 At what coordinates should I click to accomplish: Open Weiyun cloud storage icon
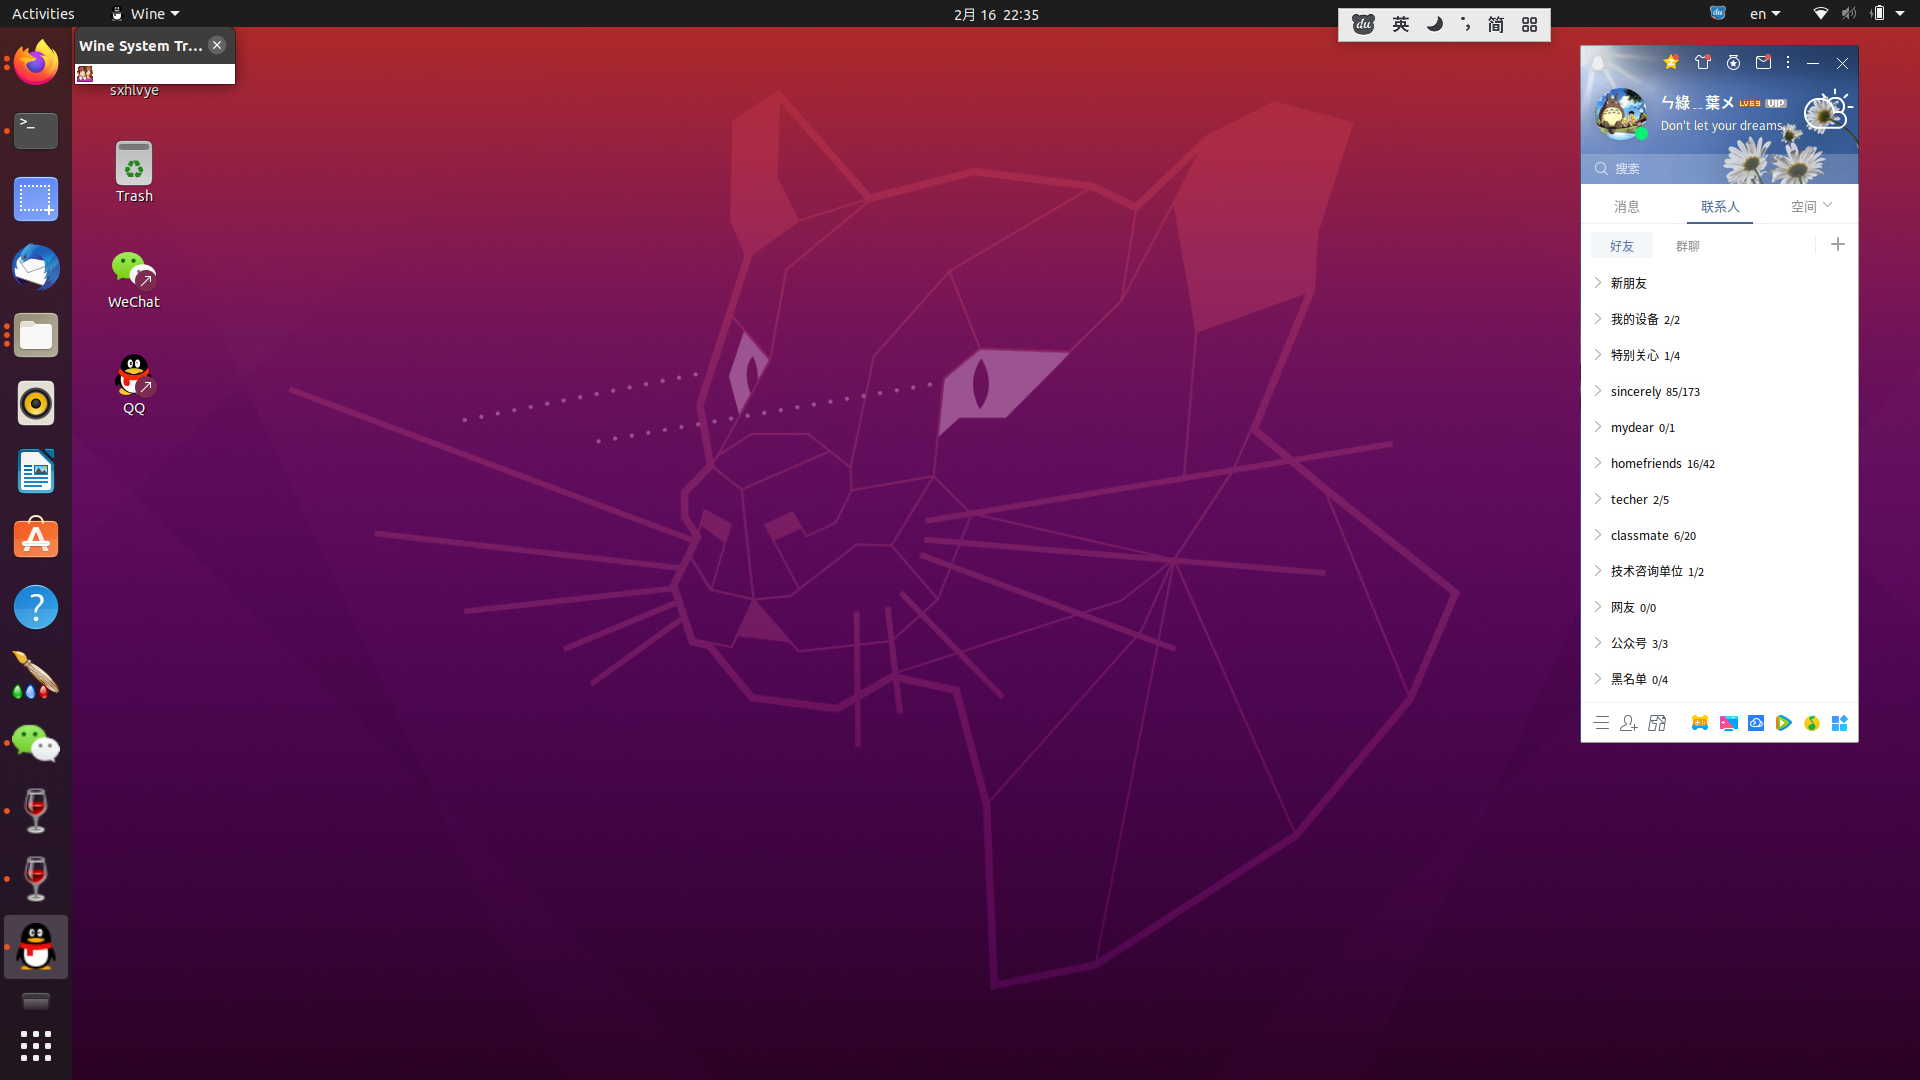1755,723
